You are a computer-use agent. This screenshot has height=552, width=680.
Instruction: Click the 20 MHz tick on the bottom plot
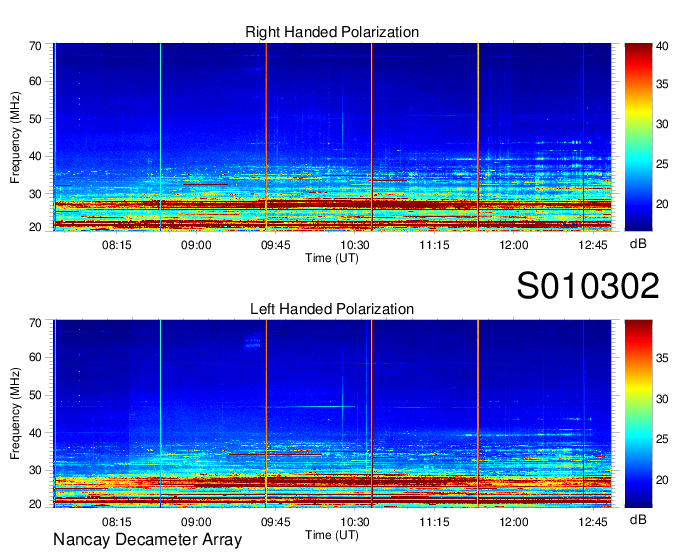pos(35,504)
